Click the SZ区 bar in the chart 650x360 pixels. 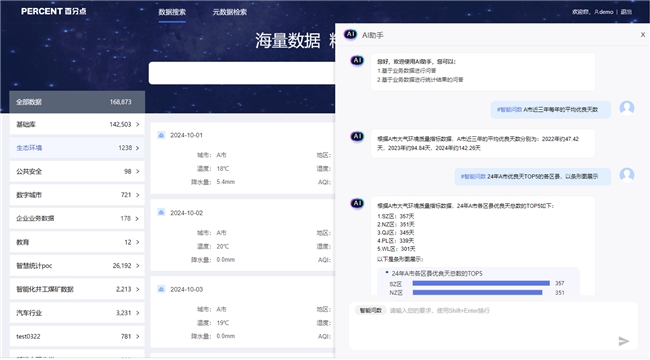(481, 283)
